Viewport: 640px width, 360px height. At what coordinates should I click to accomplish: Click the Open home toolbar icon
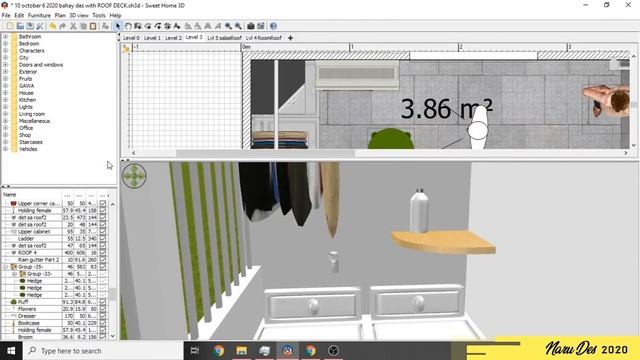coord(20,26)
